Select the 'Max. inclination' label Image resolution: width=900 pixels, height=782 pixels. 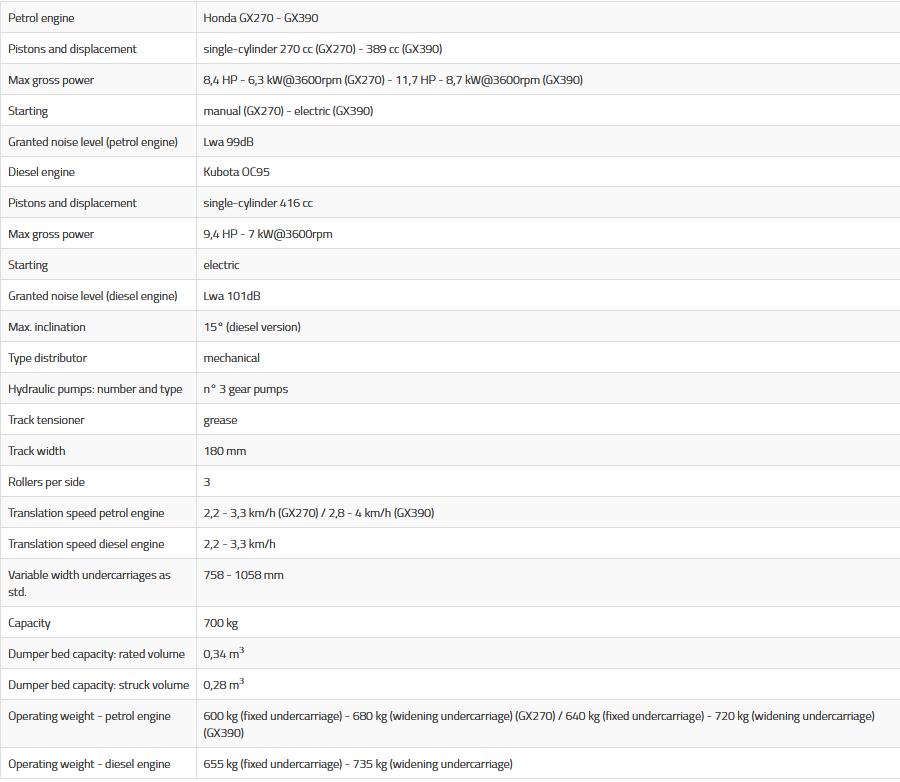click(x=47, y=327)
